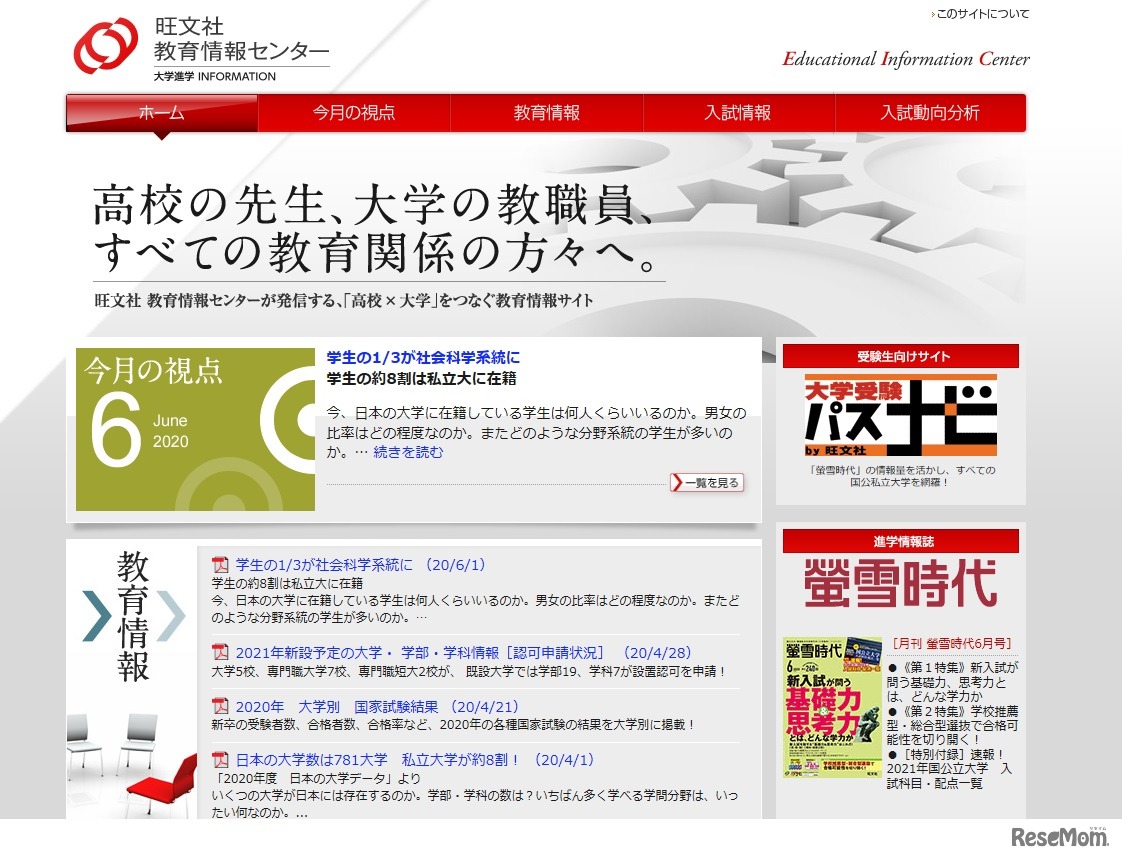
Task: Select the ホーム tab
Action: 162,113
